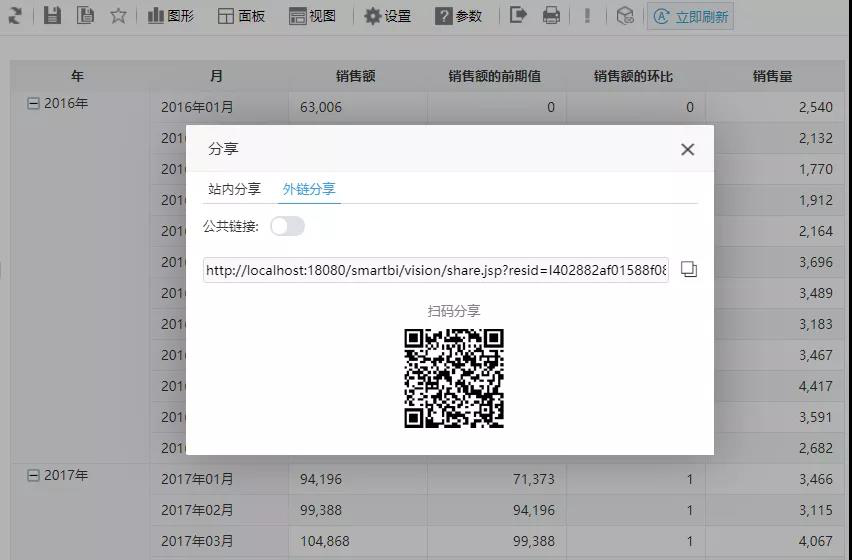Select the 2016年01月 cell
The image size is (852, 560).
(220, 107)
